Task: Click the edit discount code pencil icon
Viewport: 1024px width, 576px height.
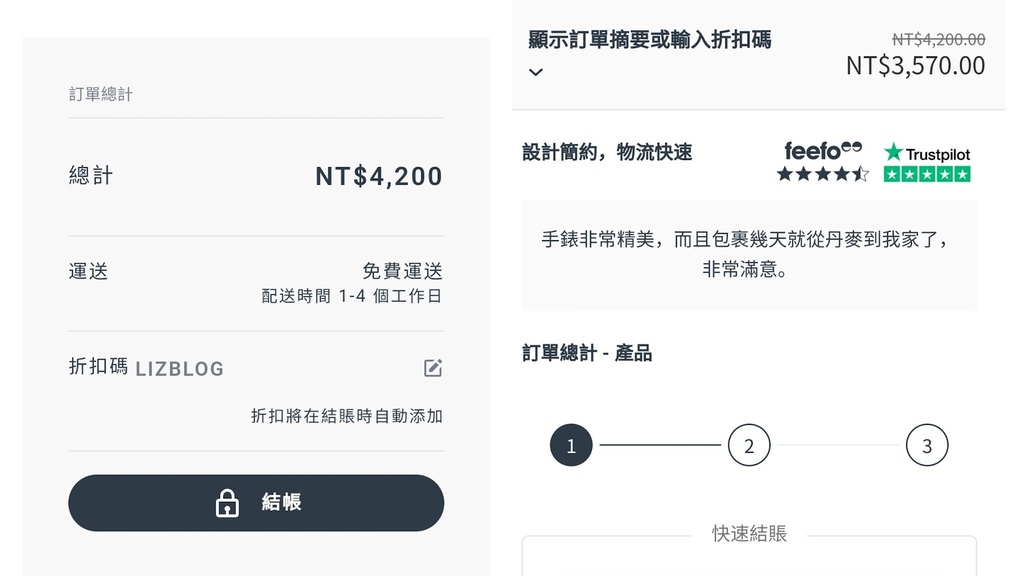Action: tap(433, 368)
